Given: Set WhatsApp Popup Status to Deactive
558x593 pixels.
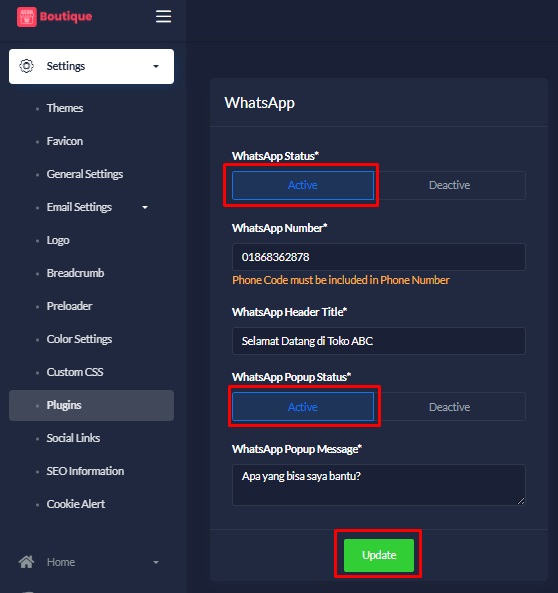Looking at the screenshot, I should pos(449,407).
